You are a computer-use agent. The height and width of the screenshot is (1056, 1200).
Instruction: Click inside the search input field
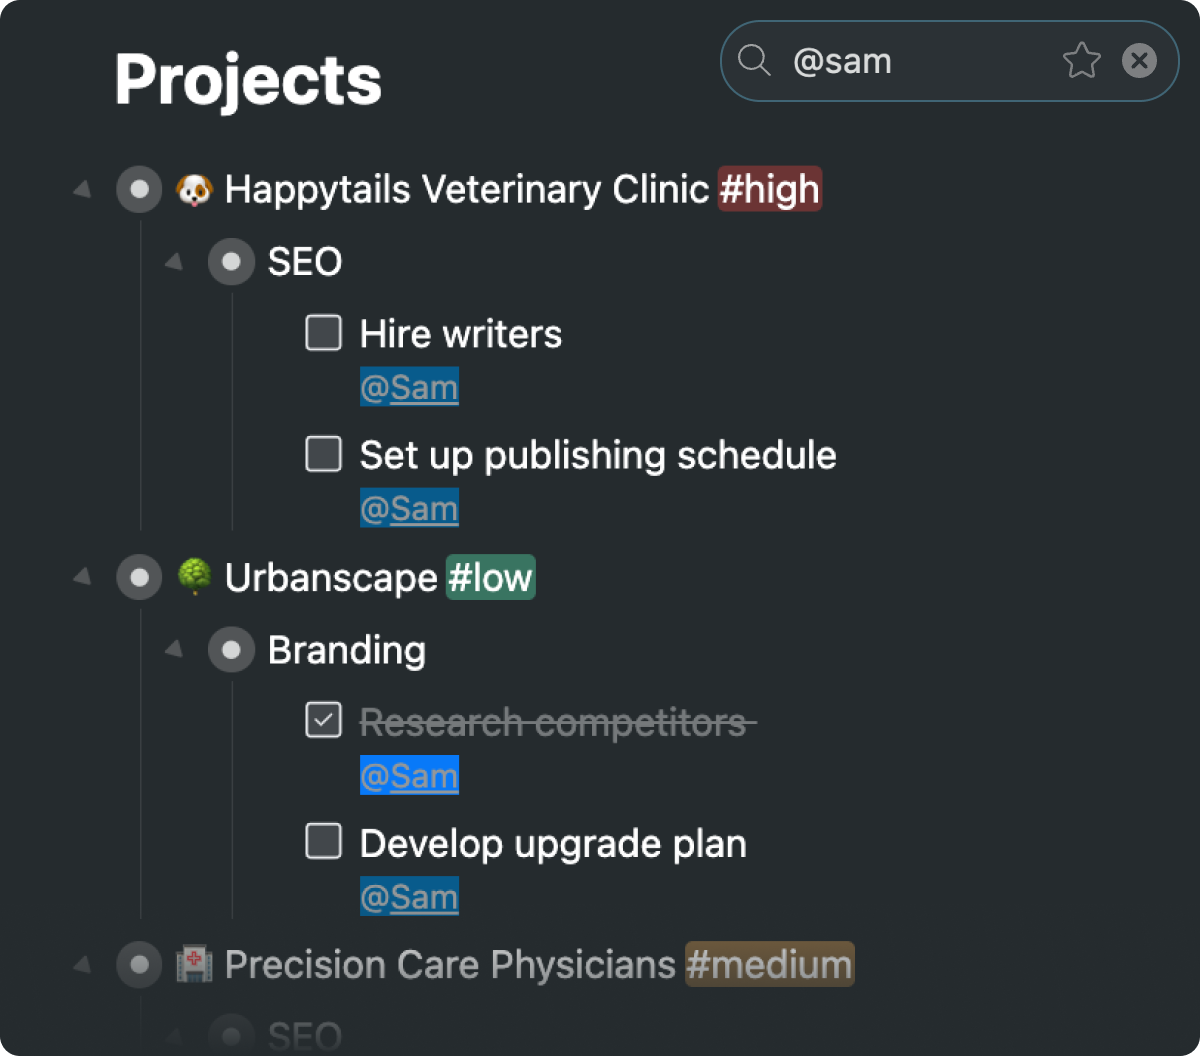tap(900, 60)
